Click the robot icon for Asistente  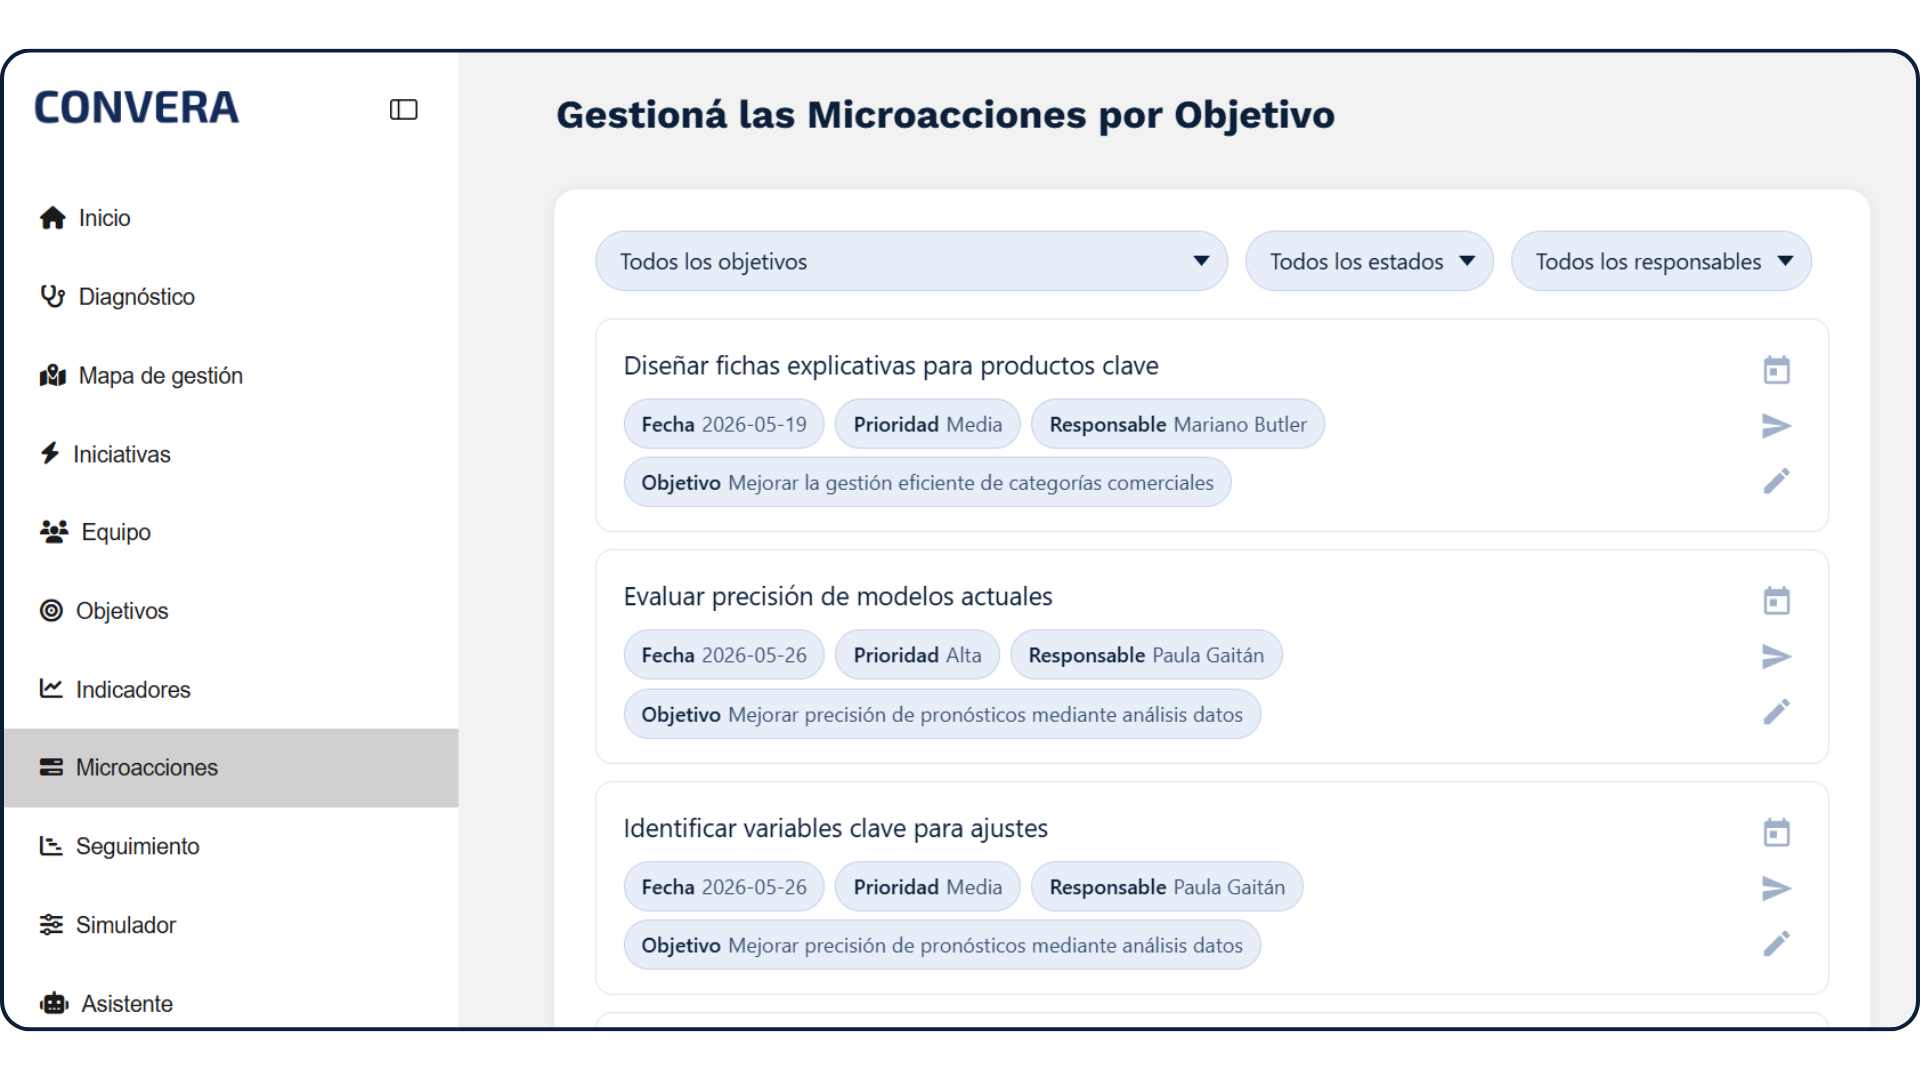point(54,1003)
